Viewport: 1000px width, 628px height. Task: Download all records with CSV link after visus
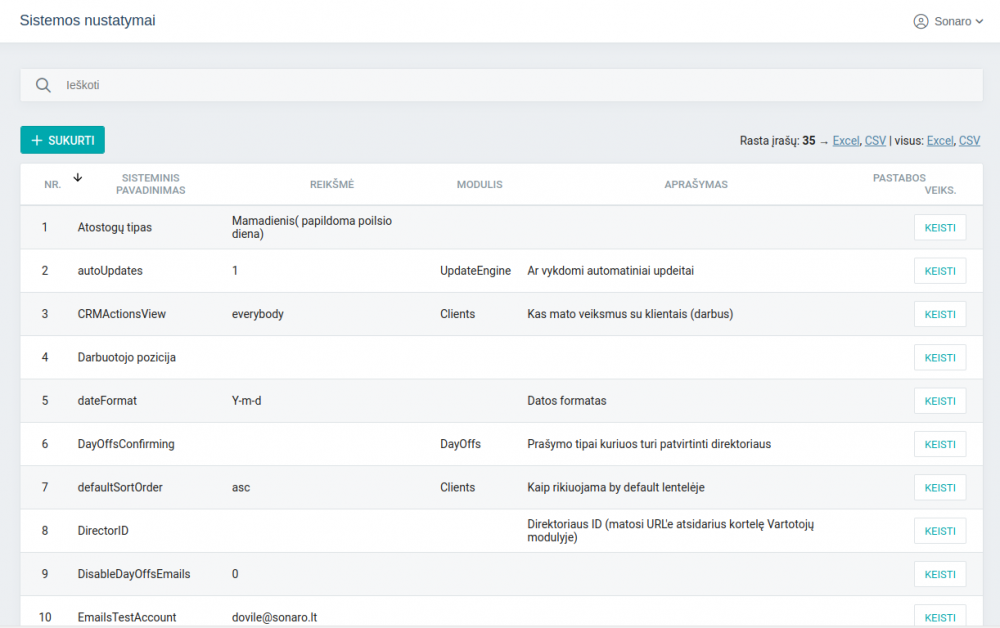(969, 141)
